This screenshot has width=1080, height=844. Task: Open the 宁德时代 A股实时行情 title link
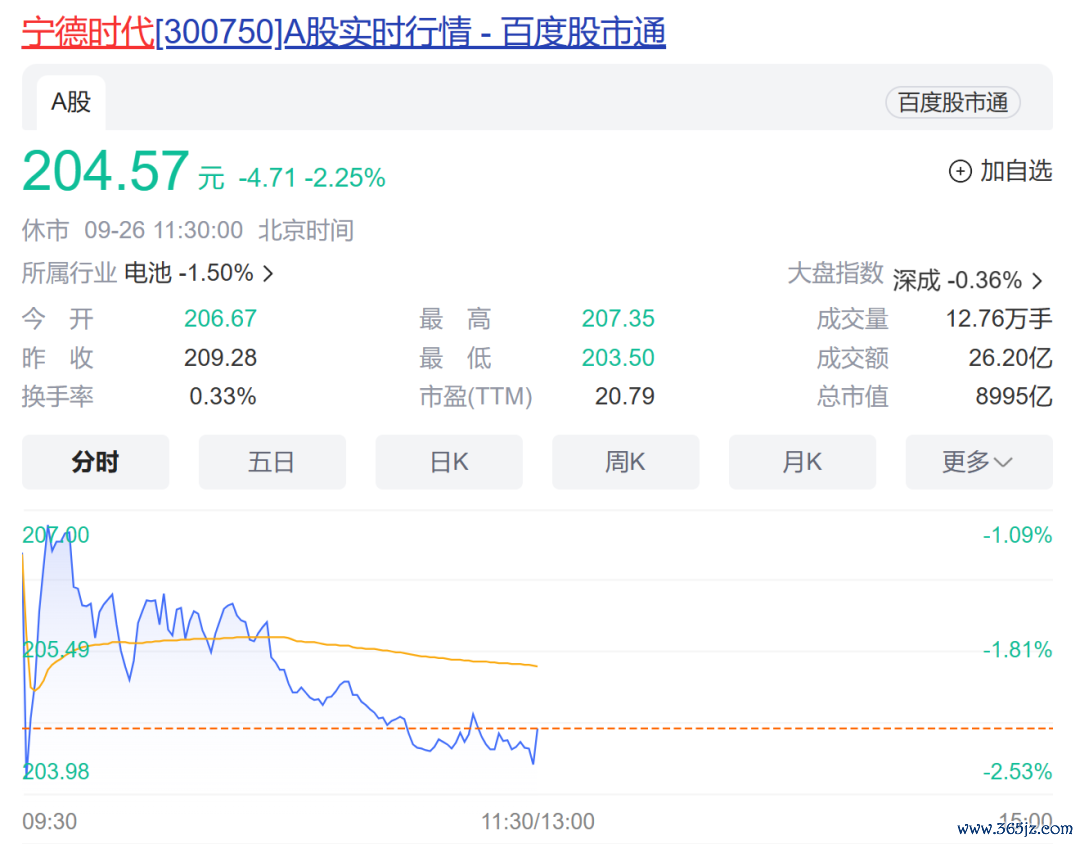point(344,32)
